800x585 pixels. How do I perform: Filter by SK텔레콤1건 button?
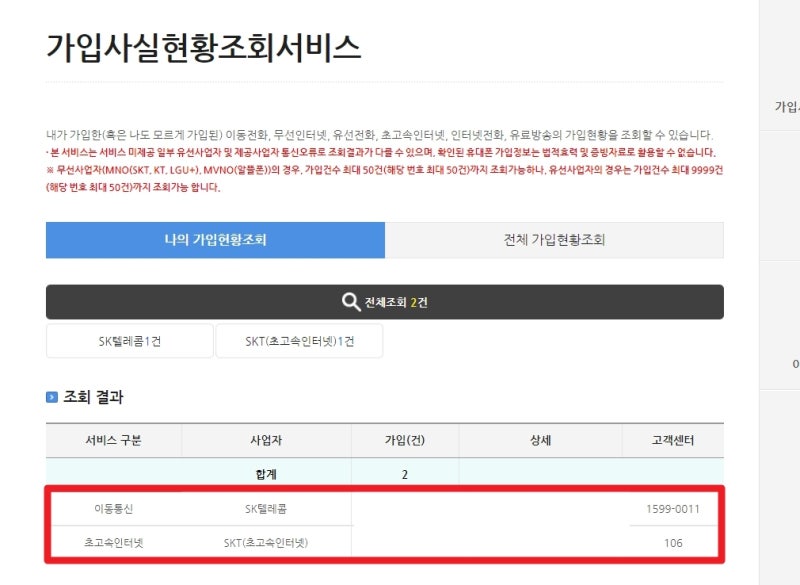pyautogui.click(x=130, y=341)
